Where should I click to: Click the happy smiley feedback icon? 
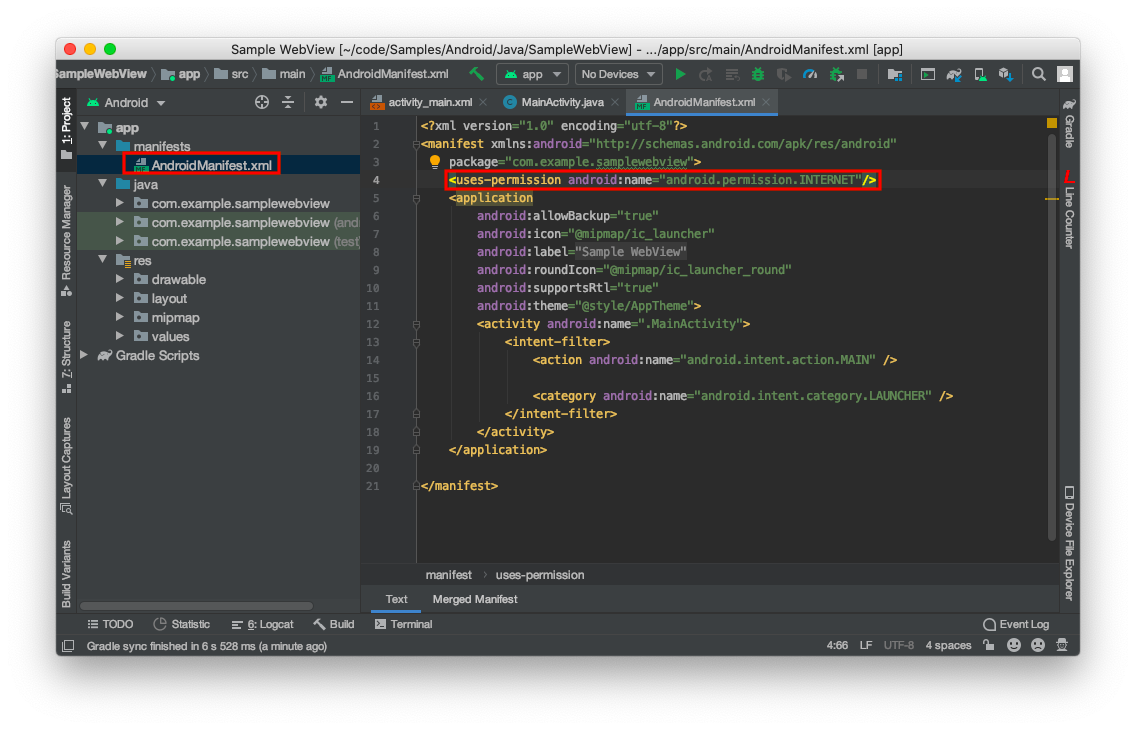(1014, 645)
